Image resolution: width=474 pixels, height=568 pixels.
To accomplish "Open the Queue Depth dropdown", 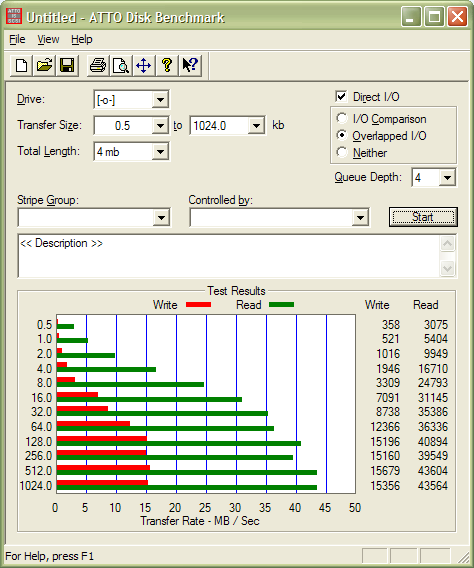I will (x=448, y=178).
